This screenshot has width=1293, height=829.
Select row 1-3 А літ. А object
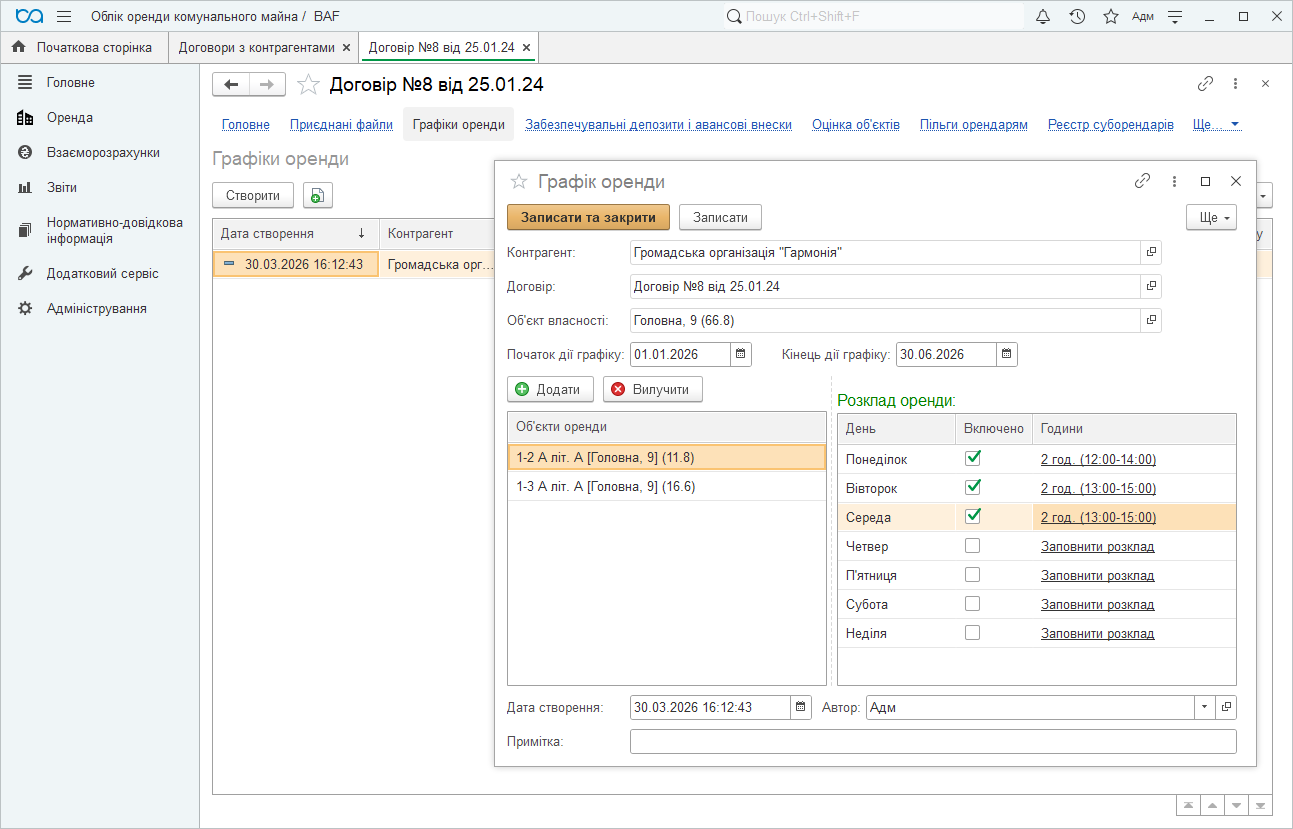(605, 487)
